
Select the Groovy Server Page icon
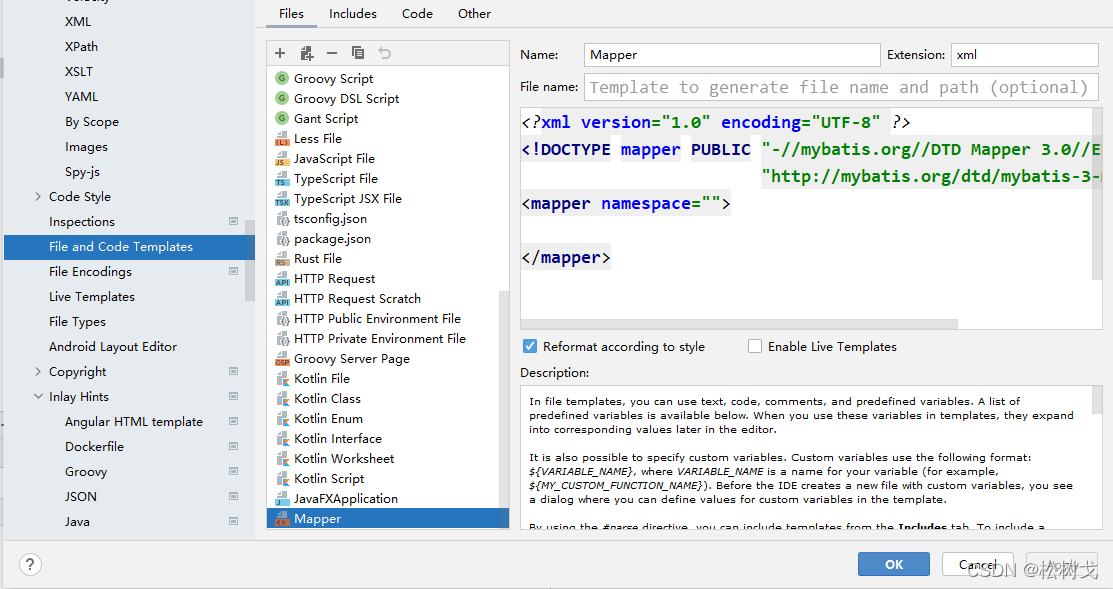pyautogui.click(x=282, y=358)
